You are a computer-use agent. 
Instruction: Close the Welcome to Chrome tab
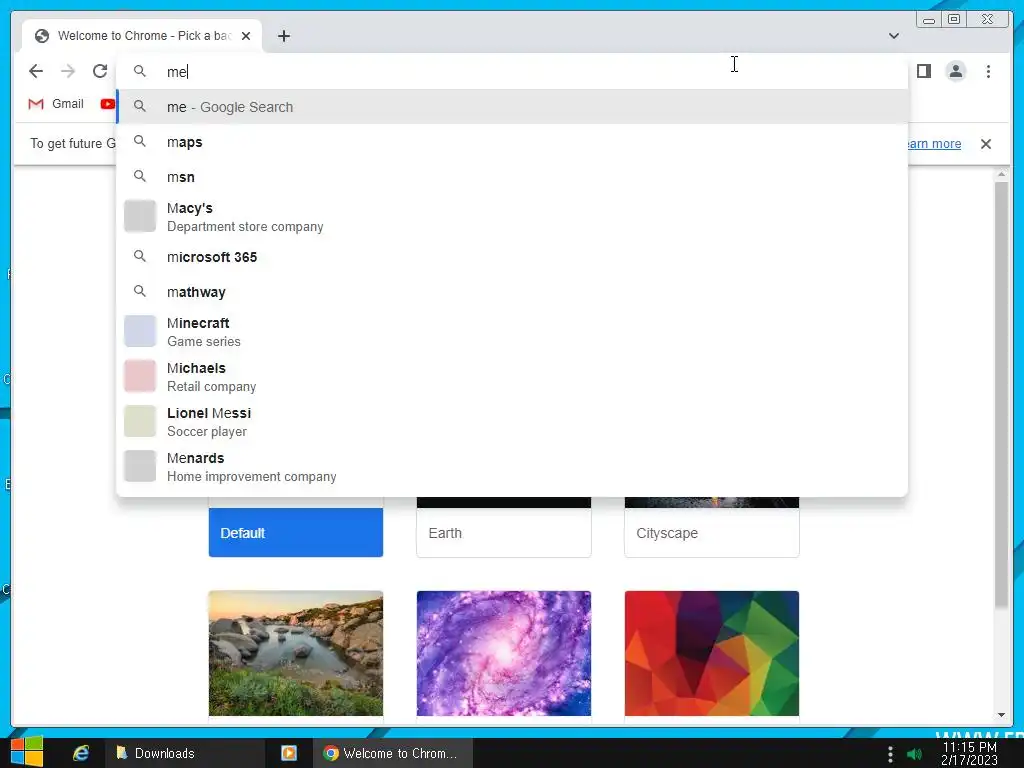click(x=246, y=36)
